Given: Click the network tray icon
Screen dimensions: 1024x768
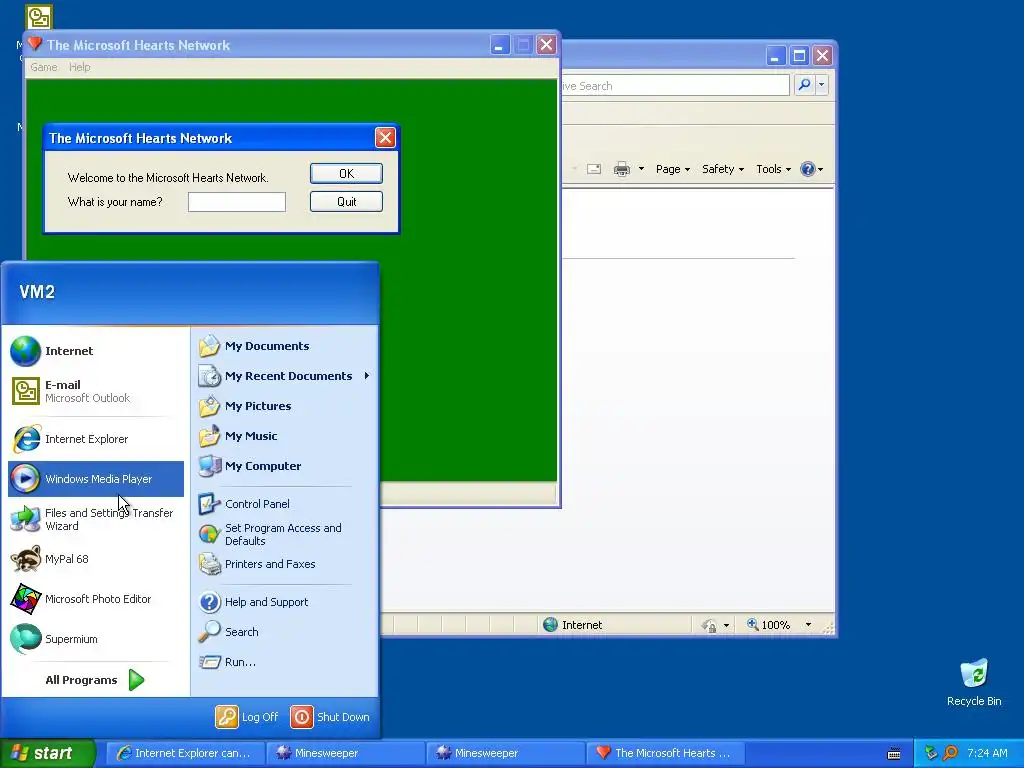Looking at the screenshot, I should point(931,753).
